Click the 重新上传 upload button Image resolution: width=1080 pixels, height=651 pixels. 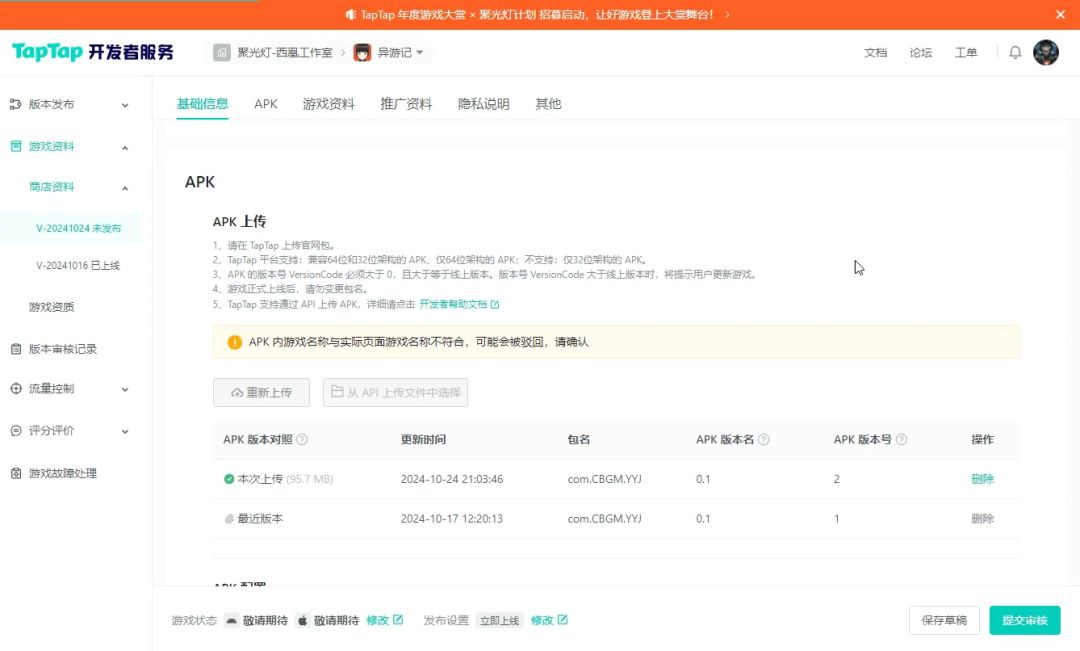[x=261, y=393]
